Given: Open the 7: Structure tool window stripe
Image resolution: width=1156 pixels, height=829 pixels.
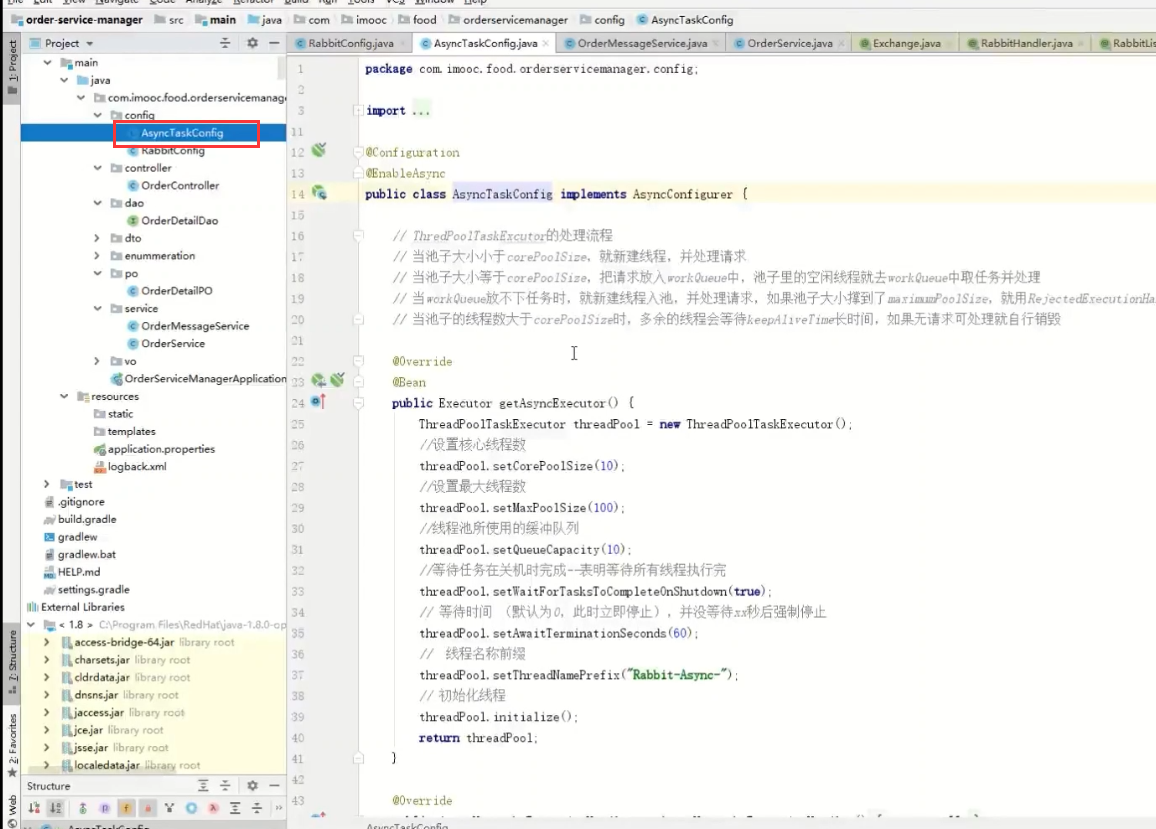Looking at the screenshot, I should click(12, 662).
